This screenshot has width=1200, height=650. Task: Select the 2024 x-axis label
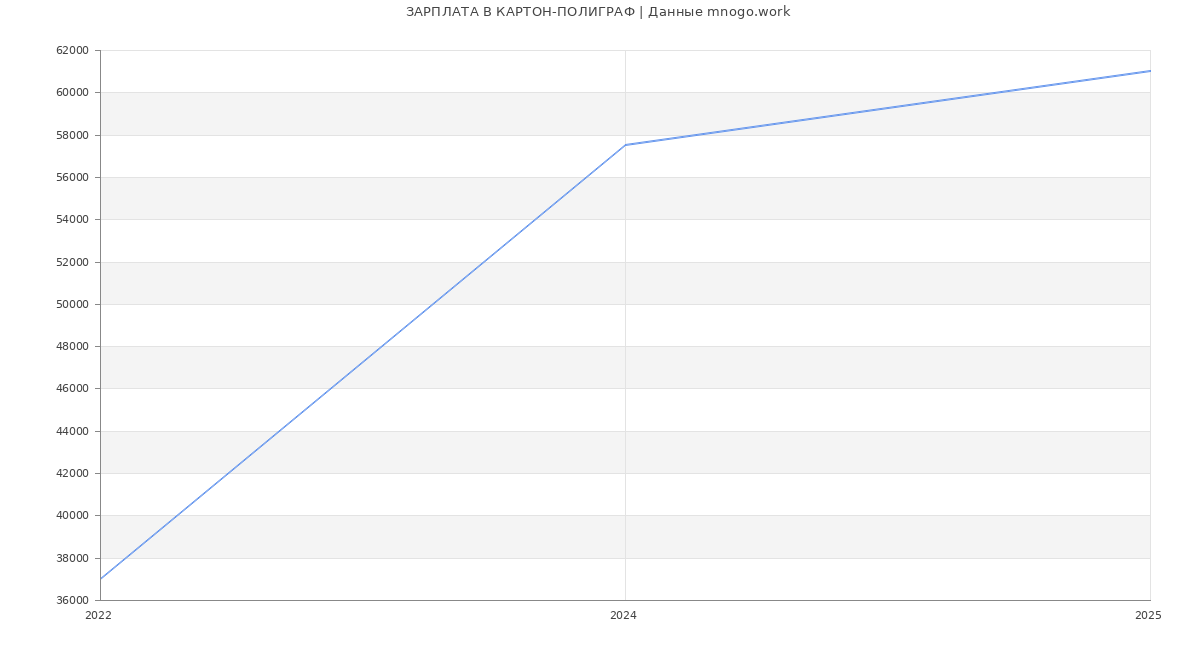tap(623, 615)
